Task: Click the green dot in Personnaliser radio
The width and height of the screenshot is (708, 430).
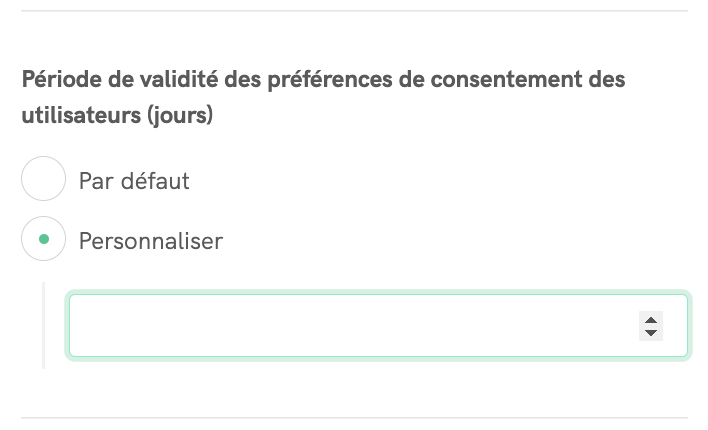Action: coord(43,240)
